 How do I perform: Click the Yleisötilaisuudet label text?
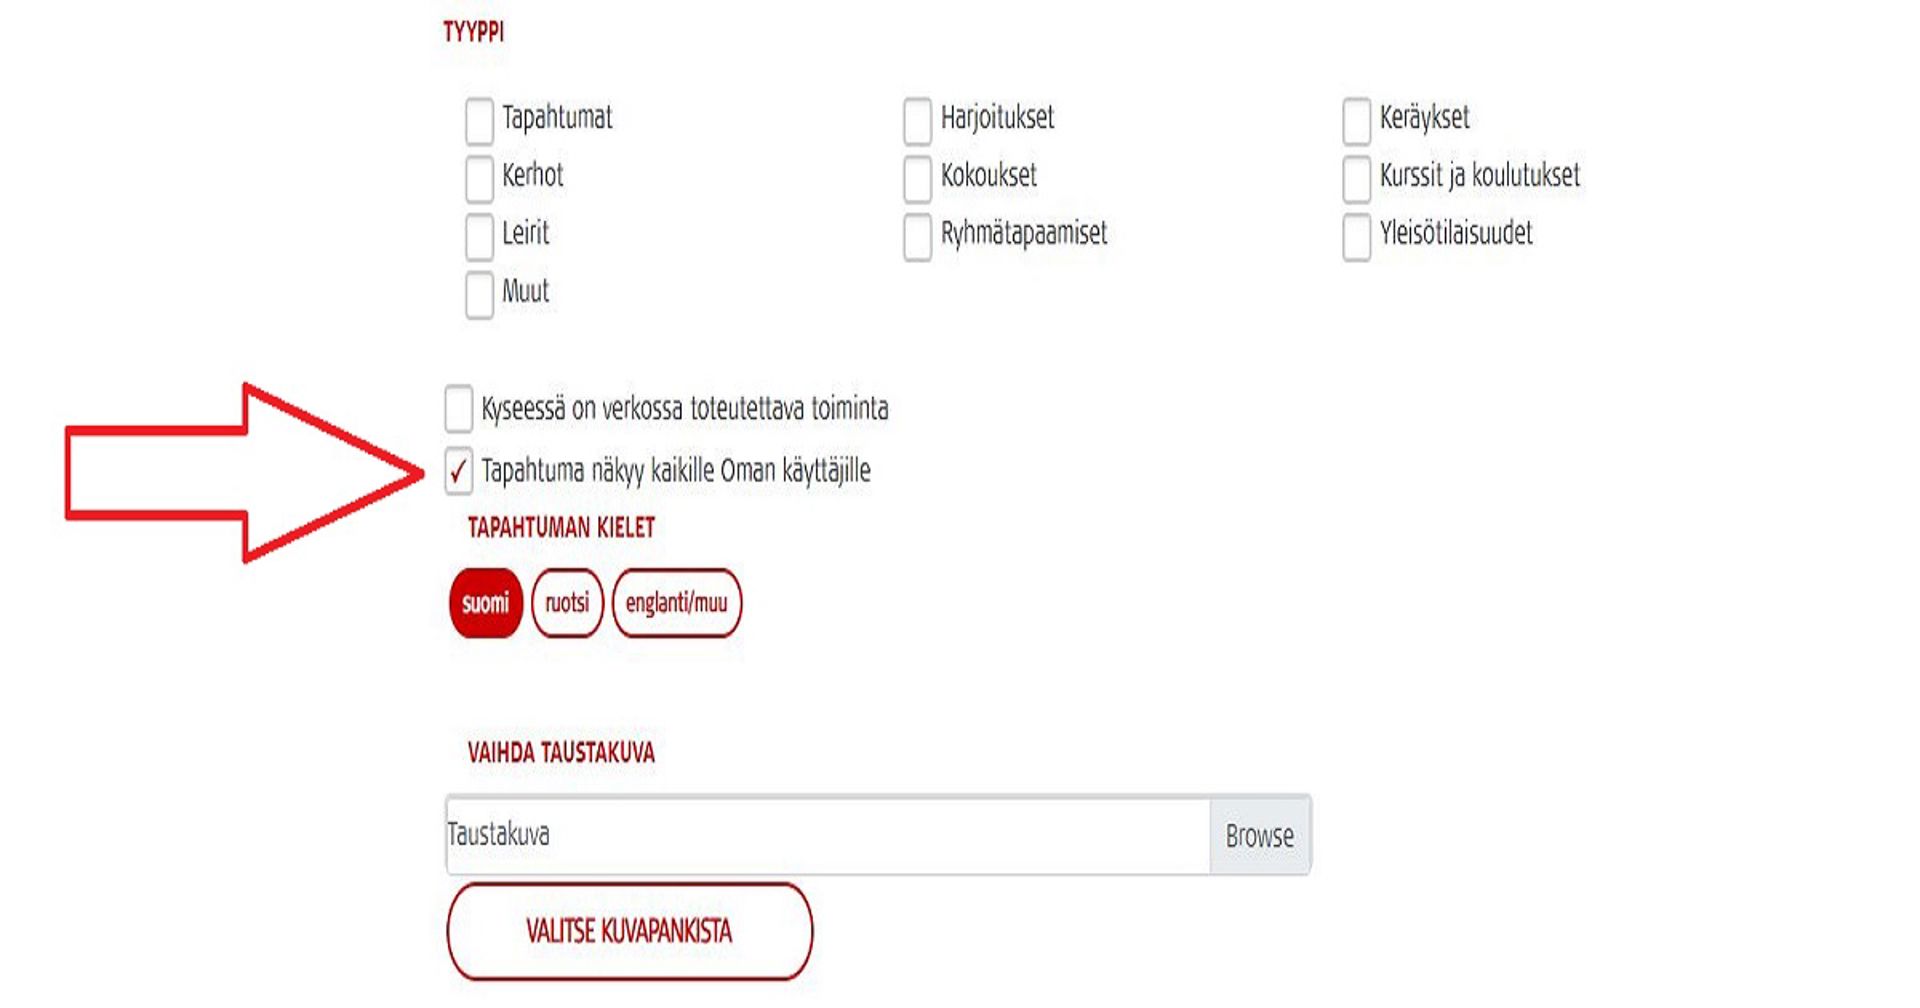click(1455, 234)
